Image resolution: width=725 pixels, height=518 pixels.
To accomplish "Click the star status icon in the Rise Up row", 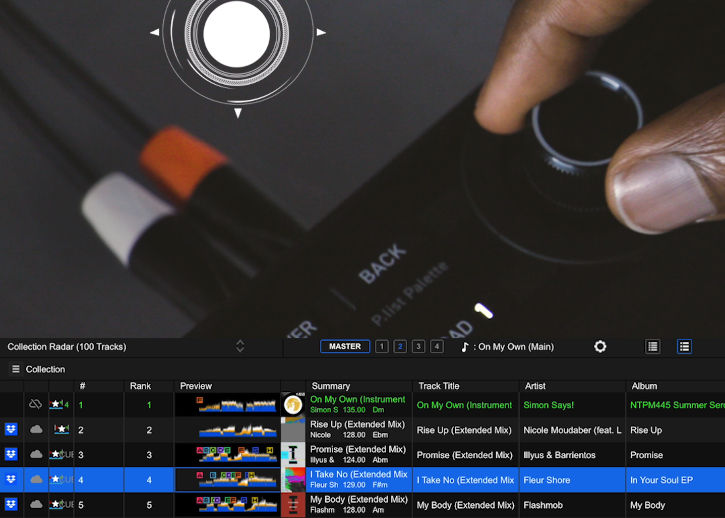I will [61, 430].
